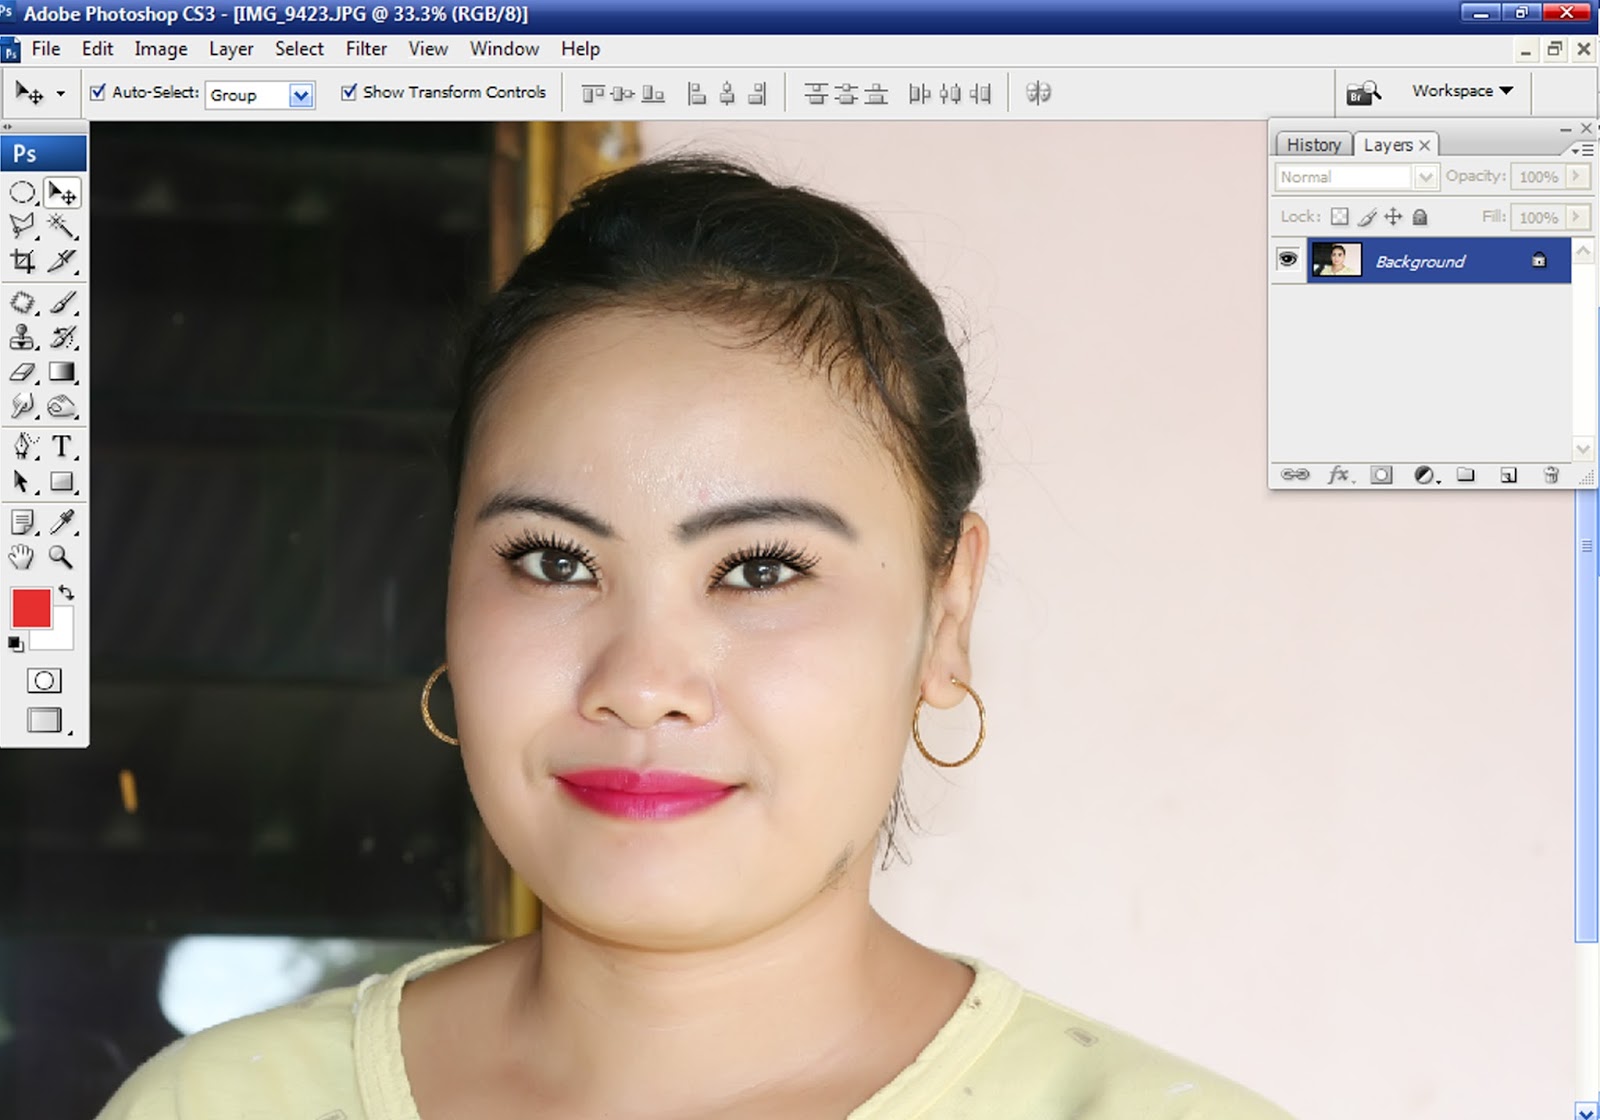
Task: Select the Polygonal Lasso tool
Action: (x=23, y=226)
